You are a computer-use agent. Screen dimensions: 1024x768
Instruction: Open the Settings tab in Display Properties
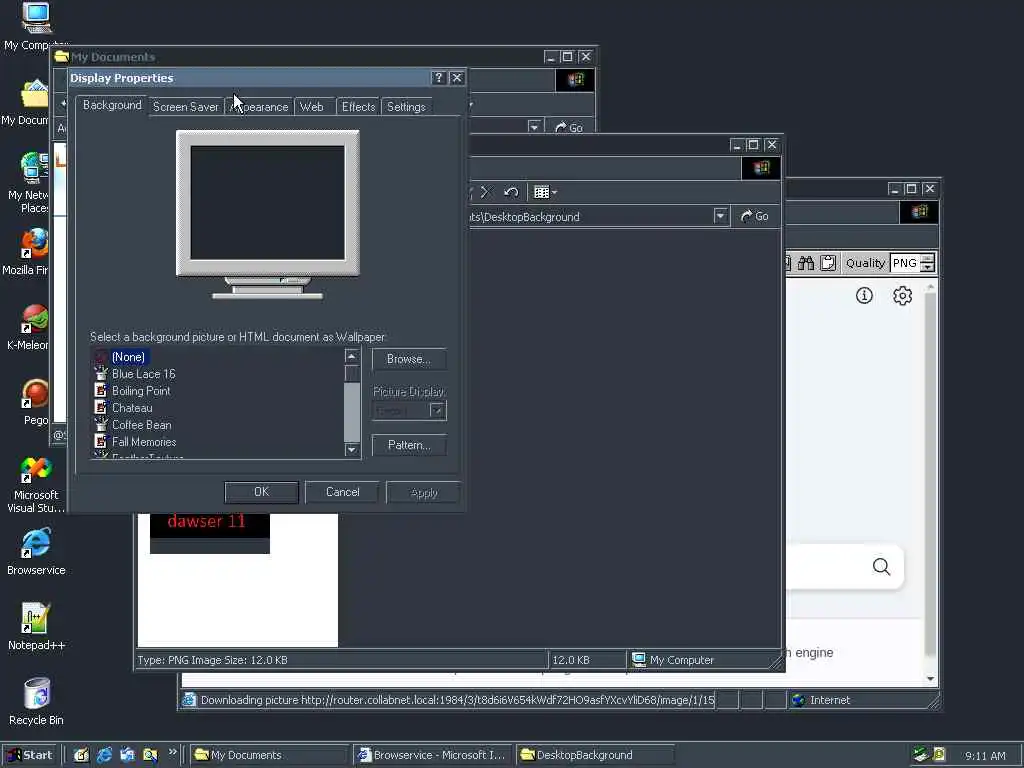pyautogui.click(x=406, y=106)
